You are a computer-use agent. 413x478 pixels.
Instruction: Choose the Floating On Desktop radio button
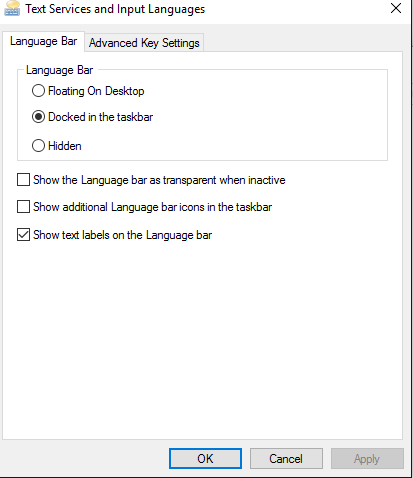coord(38,91)
